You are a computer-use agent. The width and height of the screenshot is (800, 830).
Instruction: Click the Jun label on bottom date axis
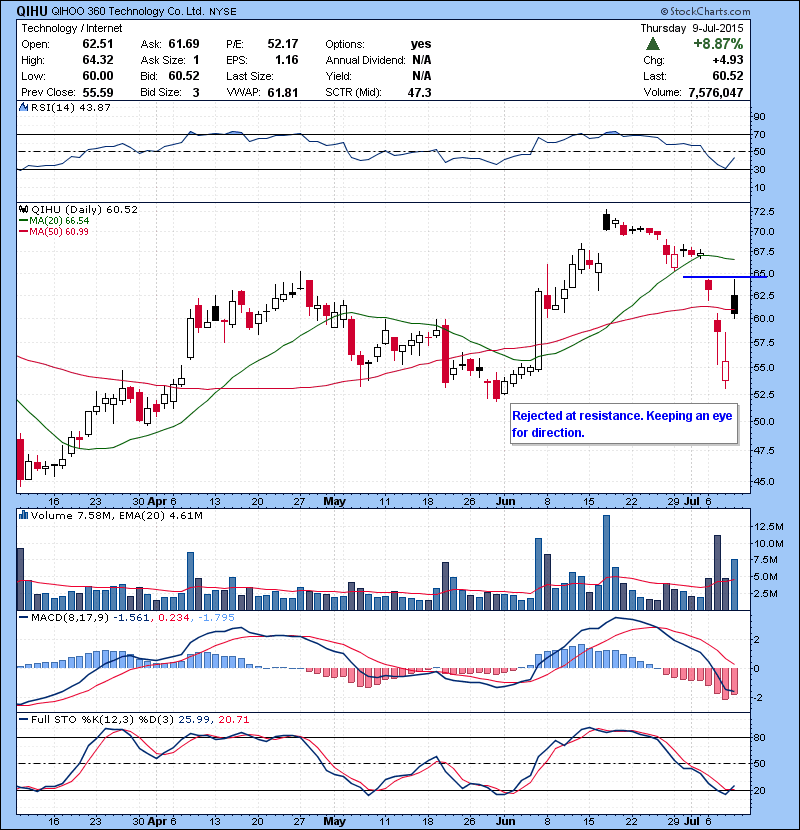tap(505, 822)
